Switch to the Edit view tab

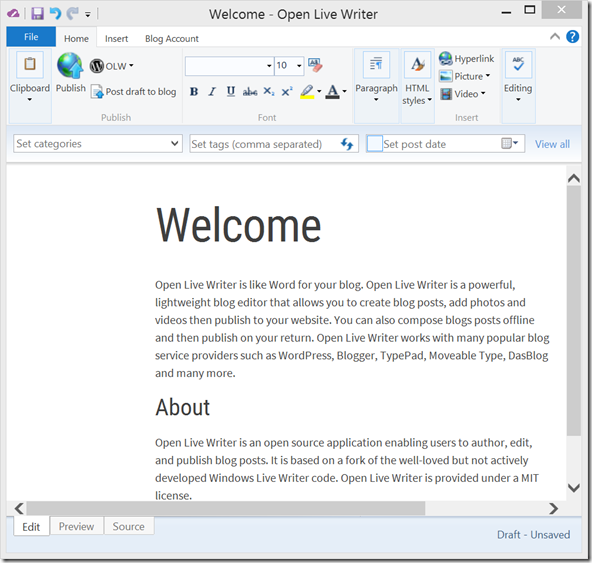(31, 527)
